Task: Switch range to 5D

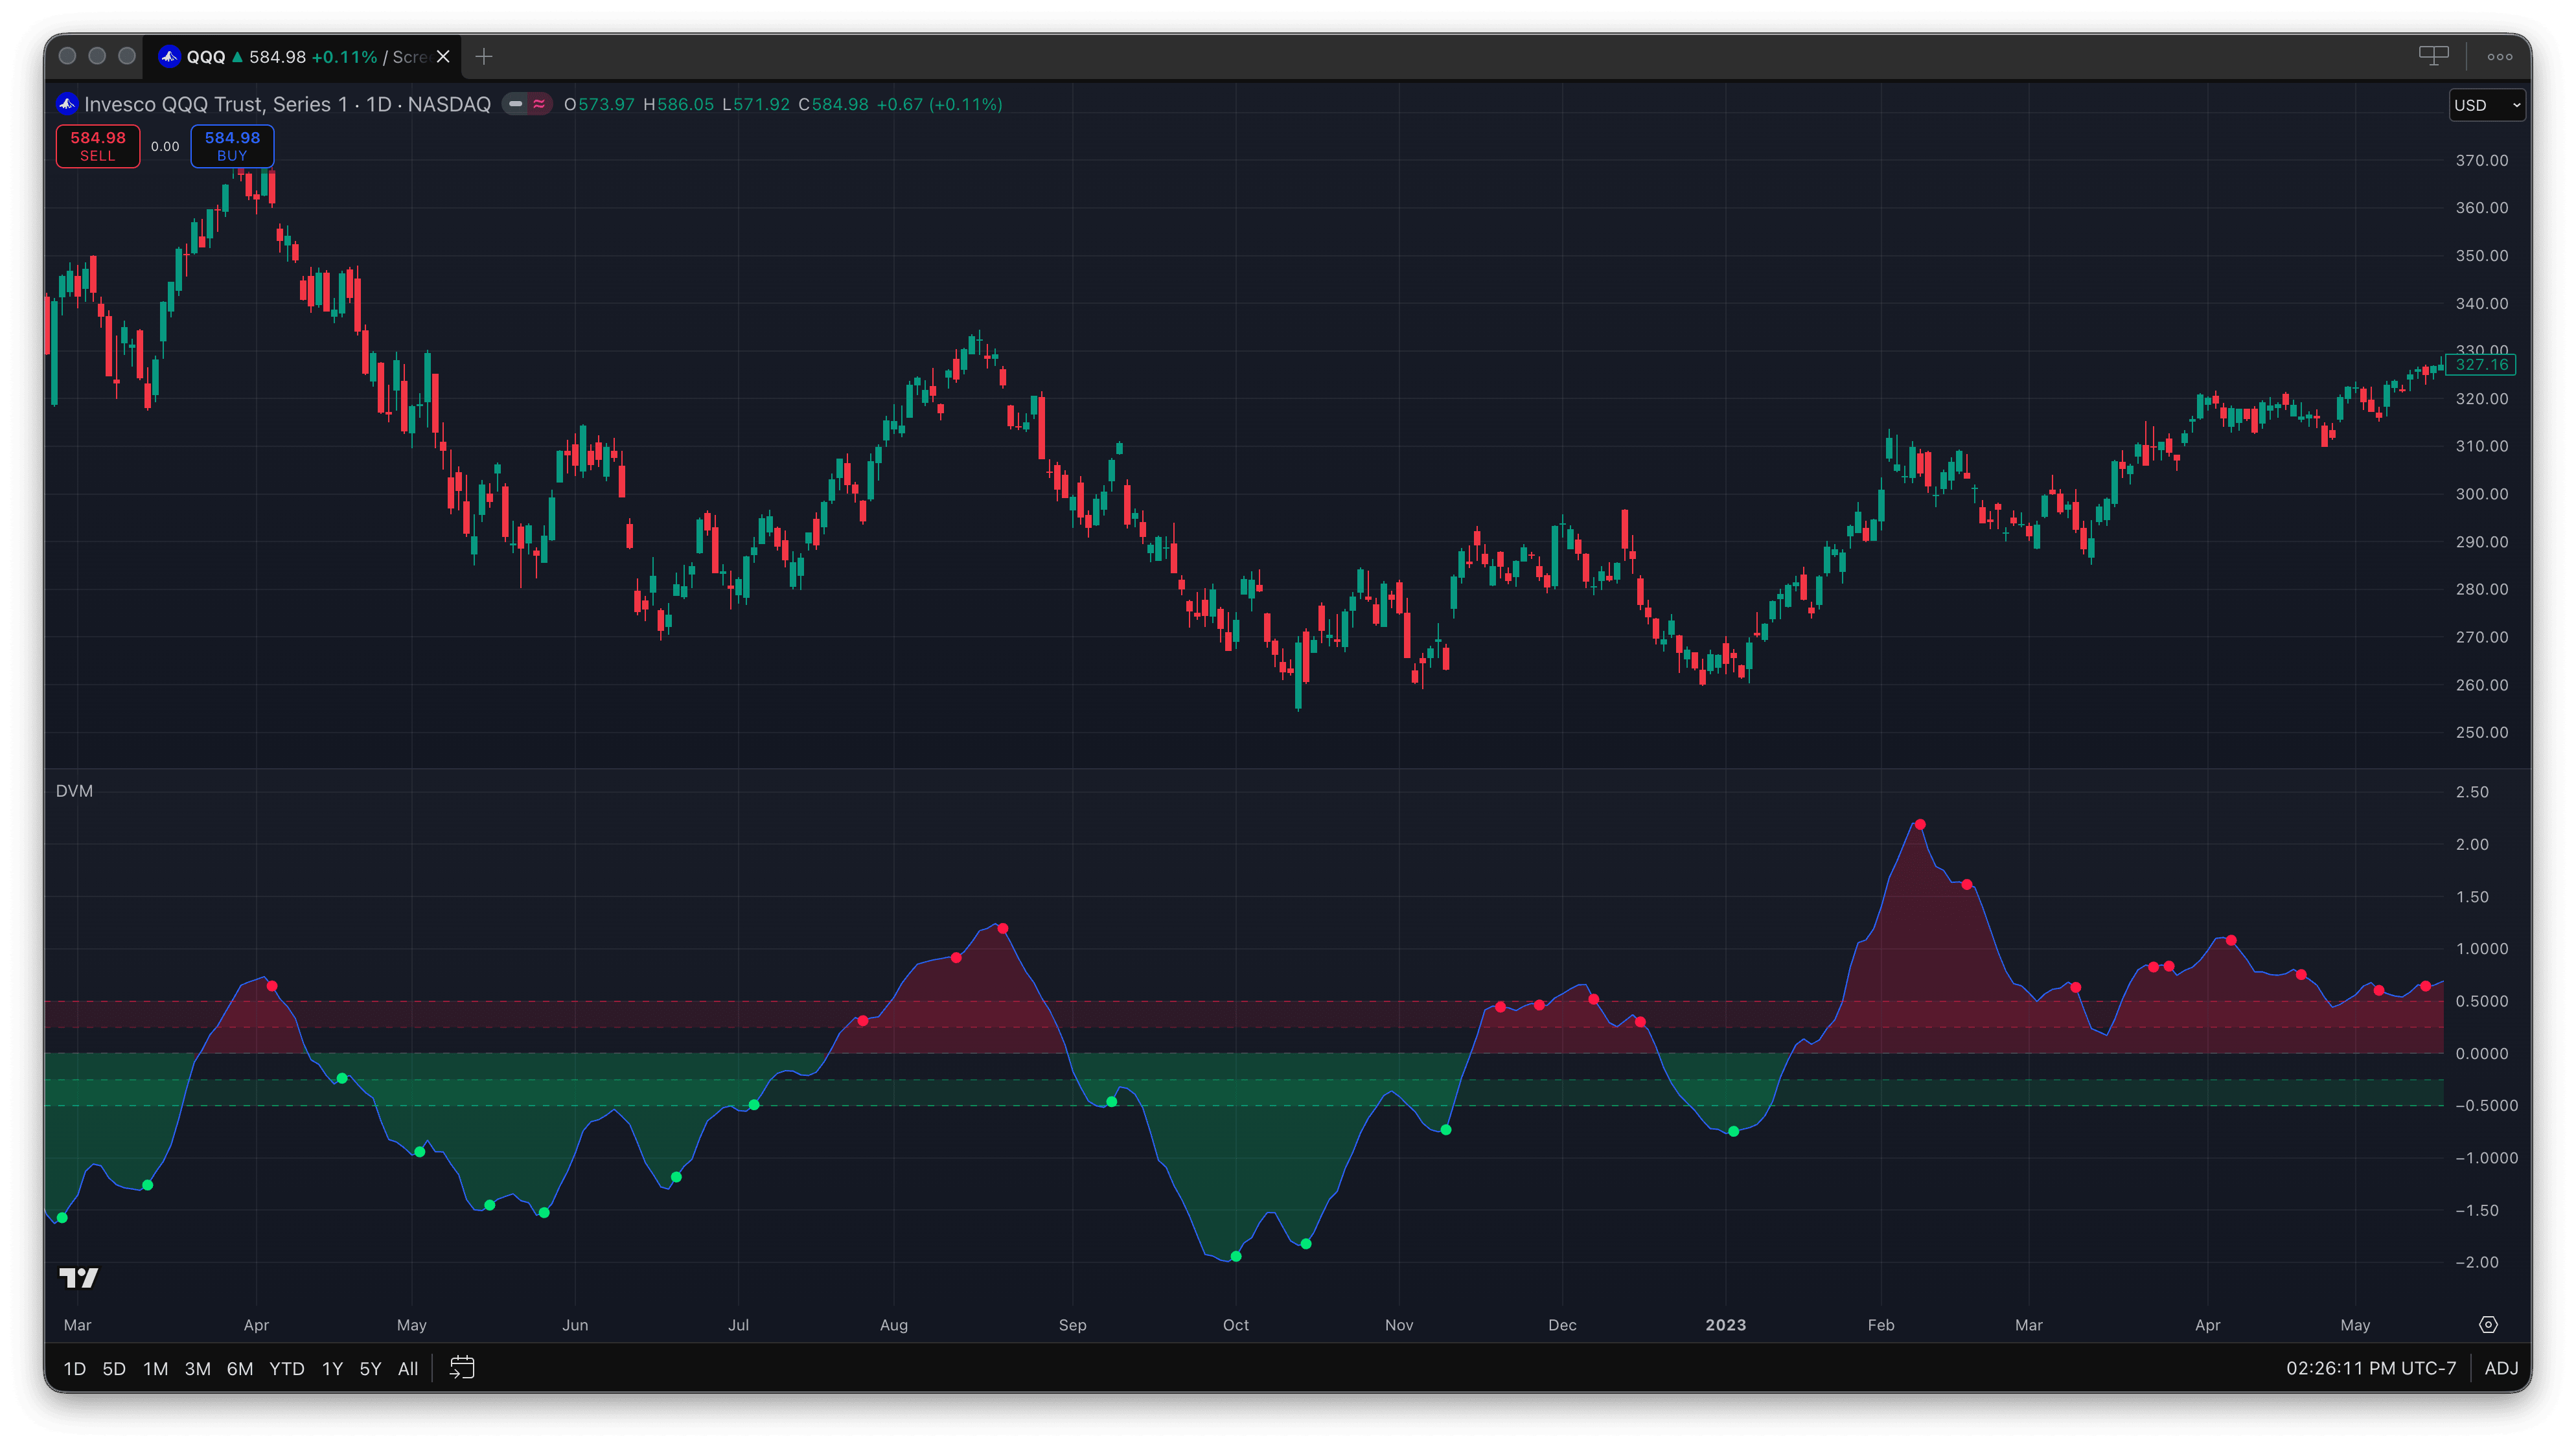Action: [114, 1368]
